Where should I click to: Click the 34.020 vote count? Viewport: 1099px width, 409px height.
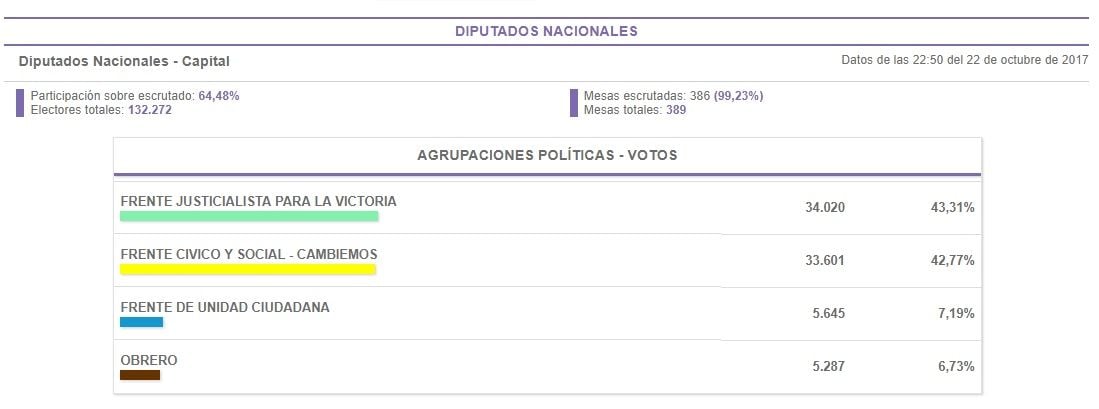pyautogui.click(x=824, y=208)
